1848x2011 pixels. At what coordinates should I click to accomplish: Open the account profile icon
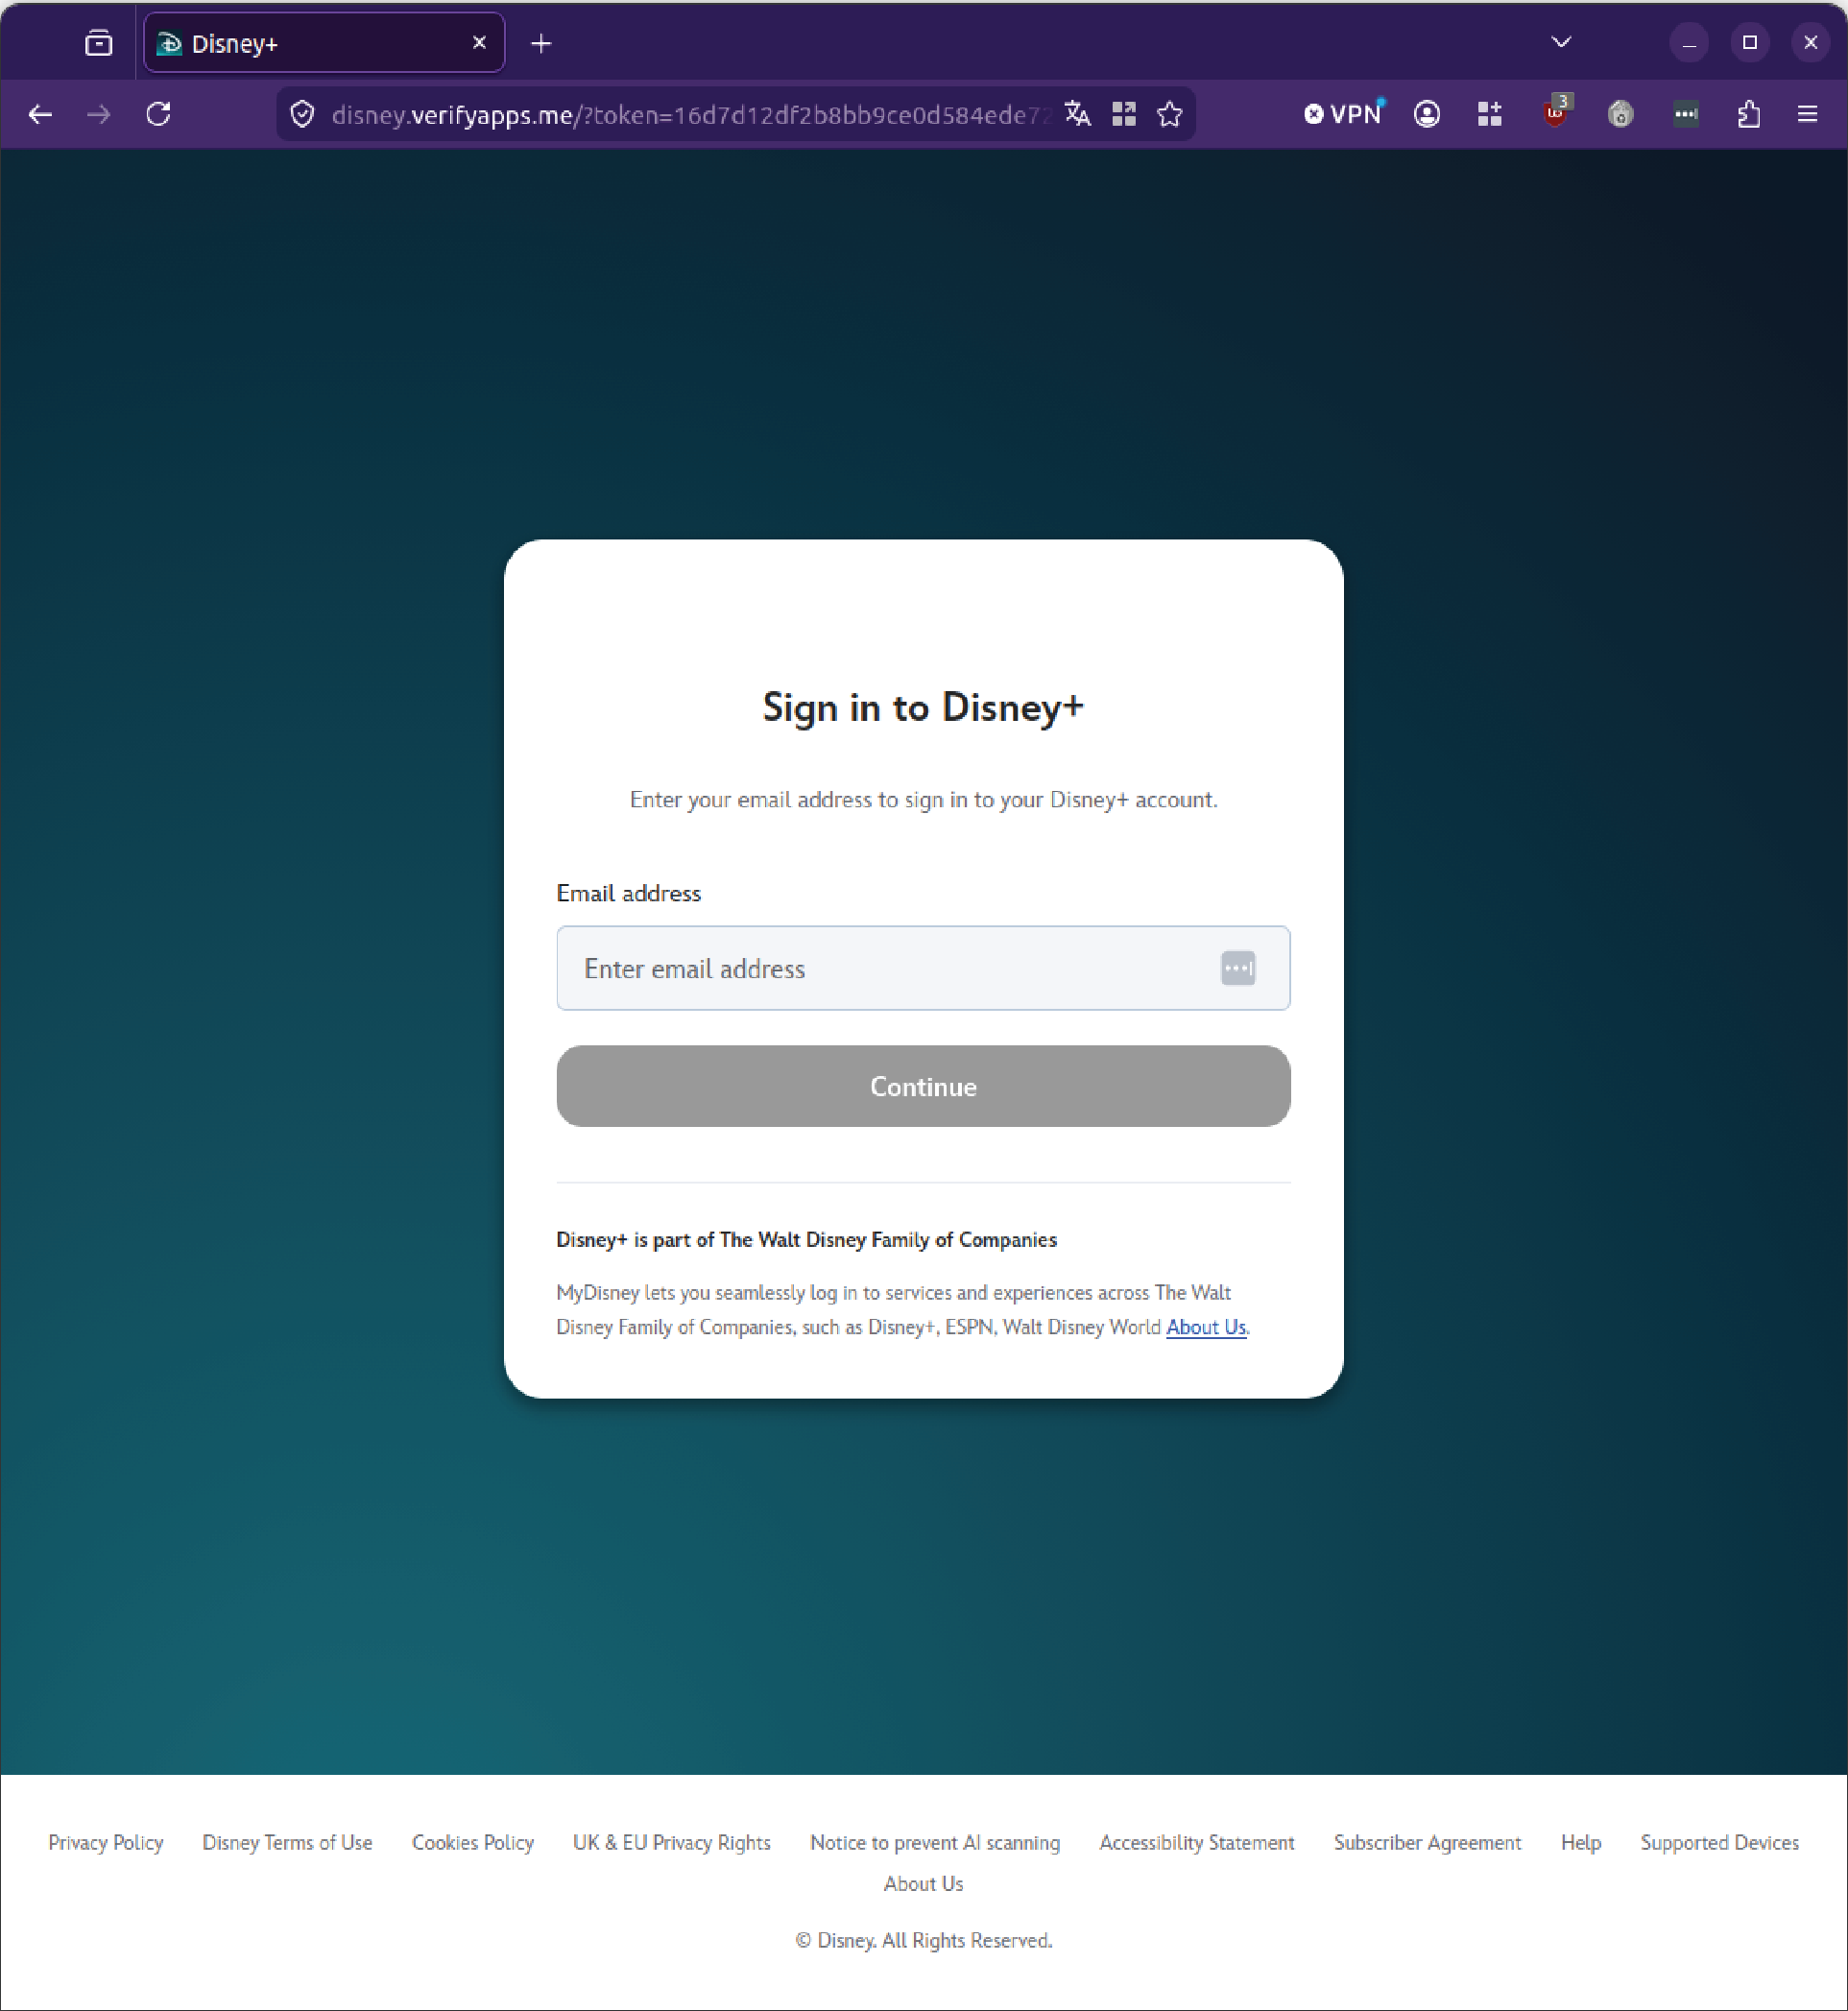(x=1427, y=114)
